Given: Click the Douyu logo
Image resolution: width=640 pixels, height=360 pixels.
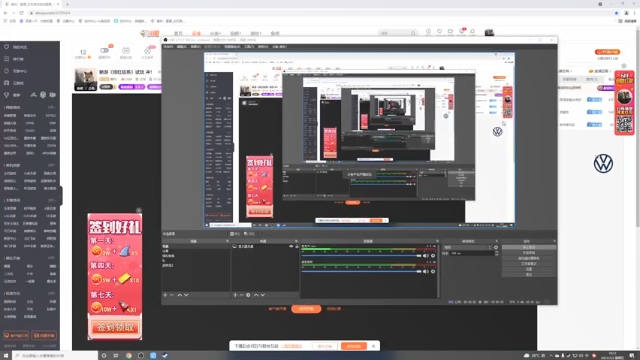Looking at the screenshot, I should tap(149, 33).
